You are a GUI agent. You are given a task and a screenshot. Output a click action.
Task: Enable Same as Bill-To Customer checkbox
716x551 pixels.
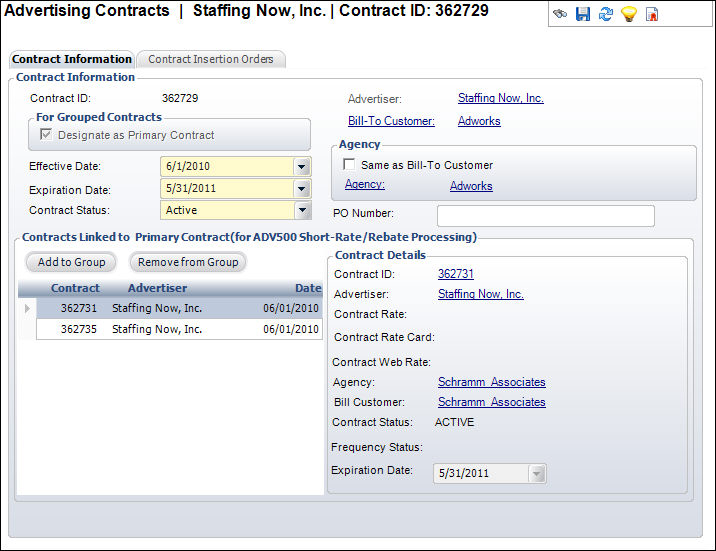click(x=349, y=165)
